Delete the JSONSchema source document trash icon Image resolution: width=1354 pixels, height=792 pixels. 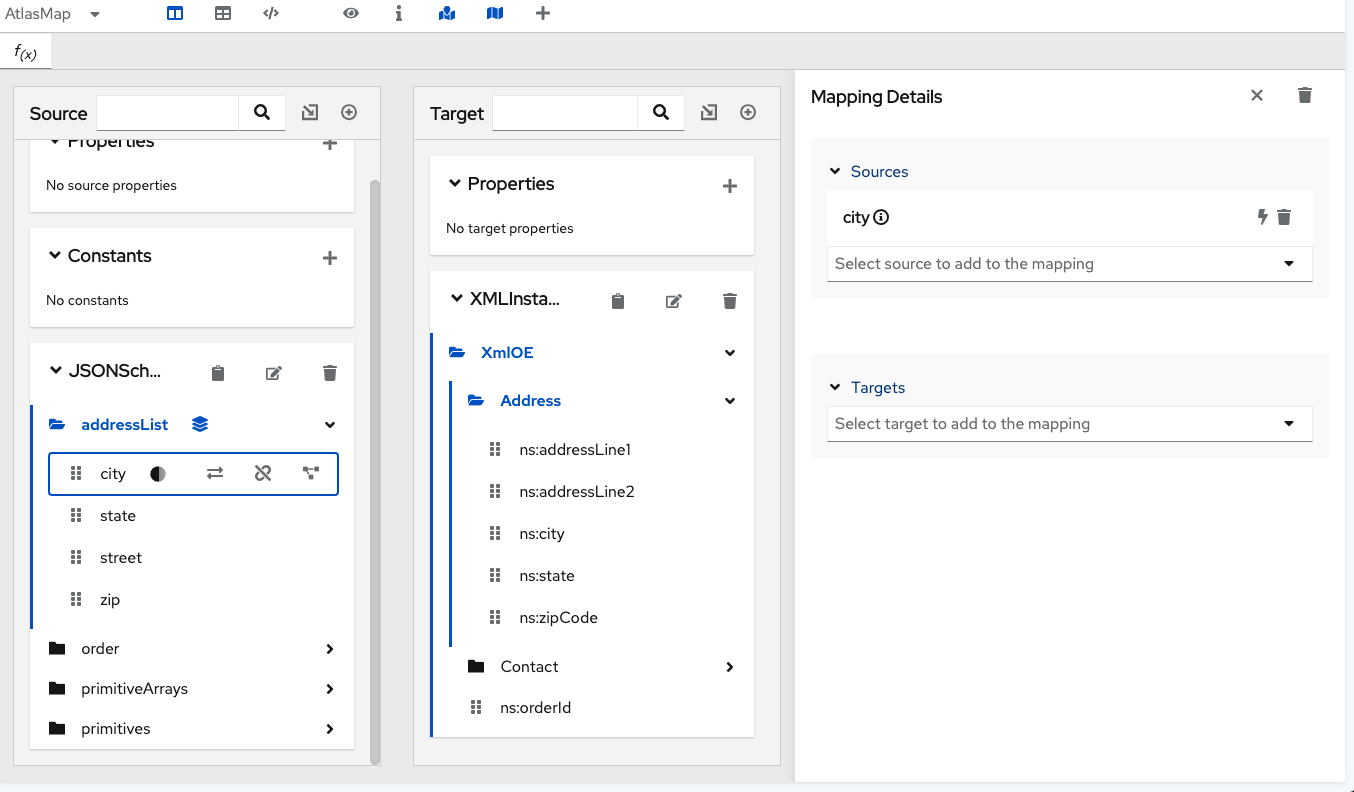[x=330, y=373]
